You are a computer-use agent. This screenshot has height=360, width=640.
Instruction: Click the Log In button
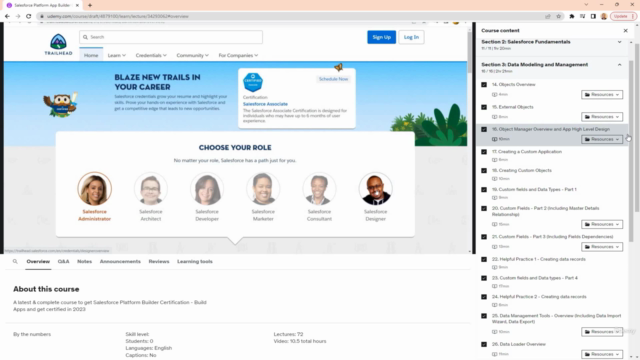point(411,37)
